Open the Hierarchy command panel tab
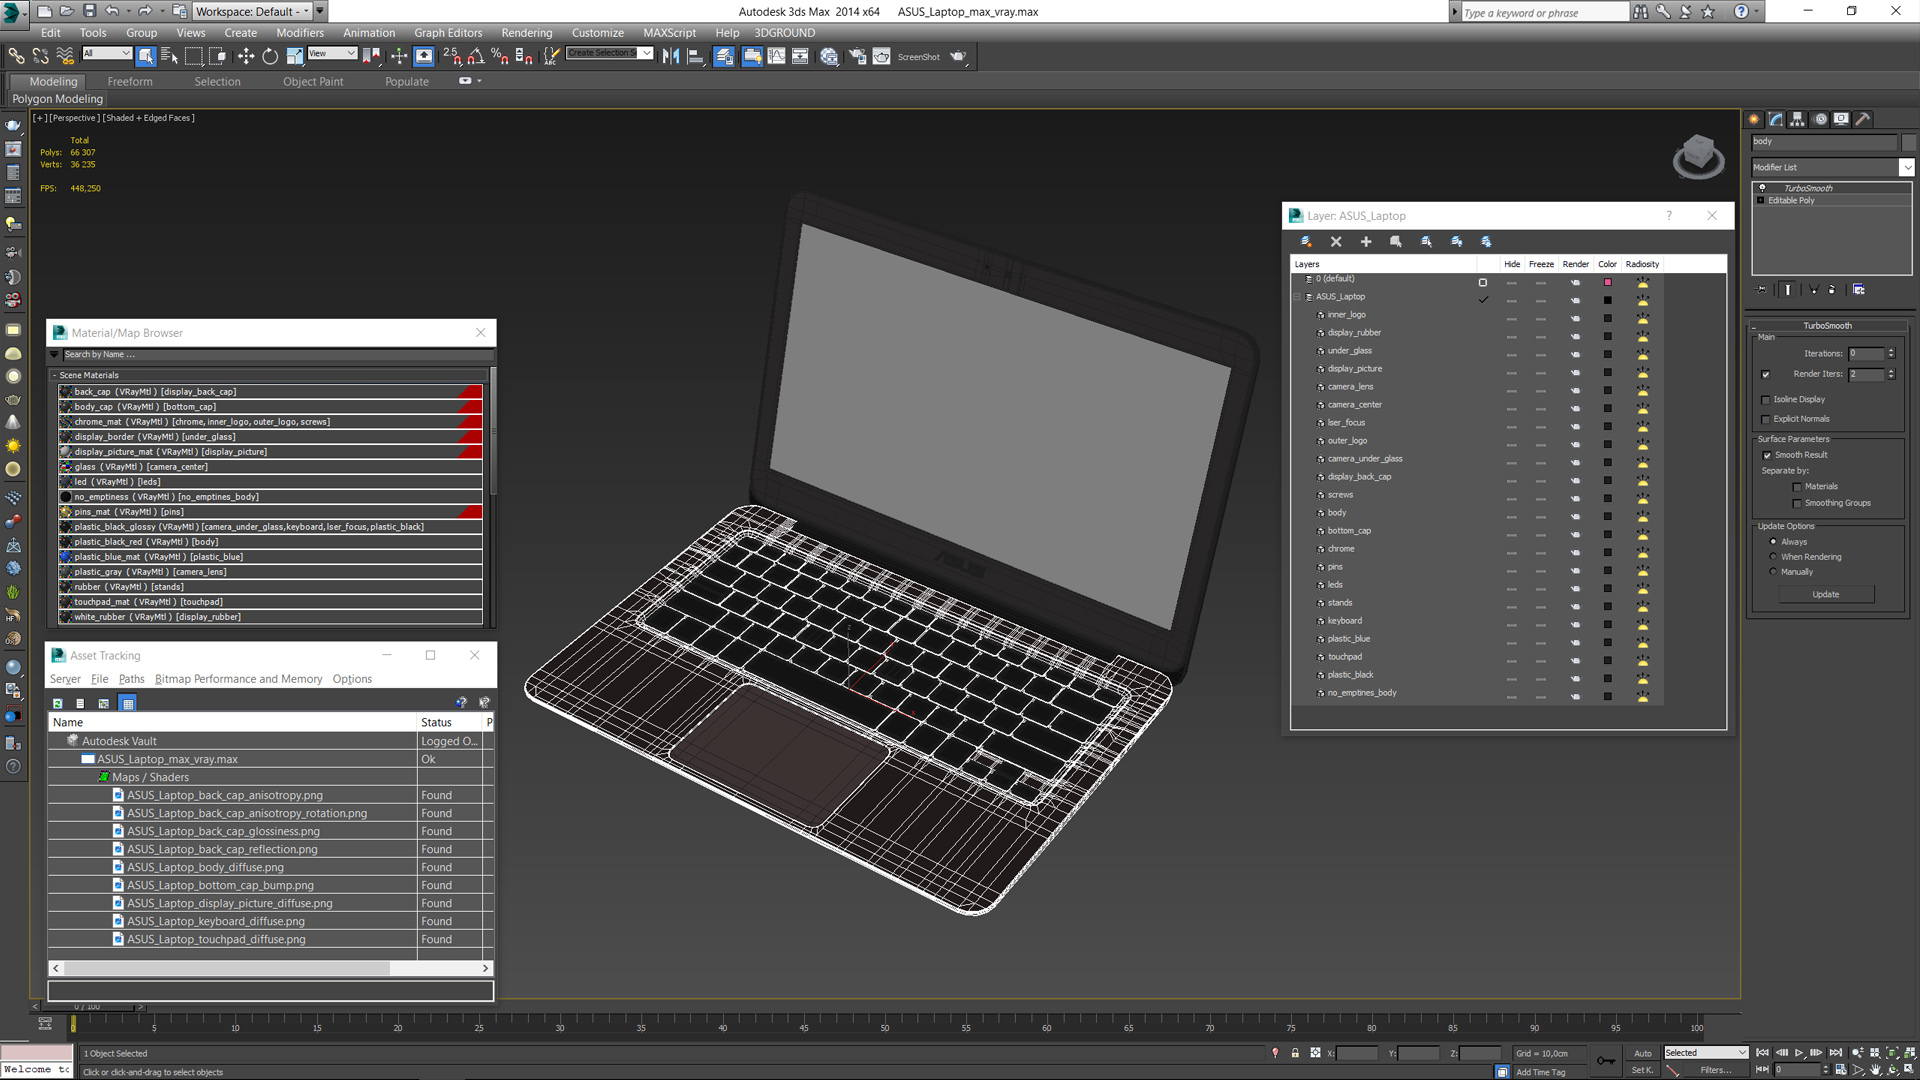The image size is (1920, 1080). [1797, 119]
